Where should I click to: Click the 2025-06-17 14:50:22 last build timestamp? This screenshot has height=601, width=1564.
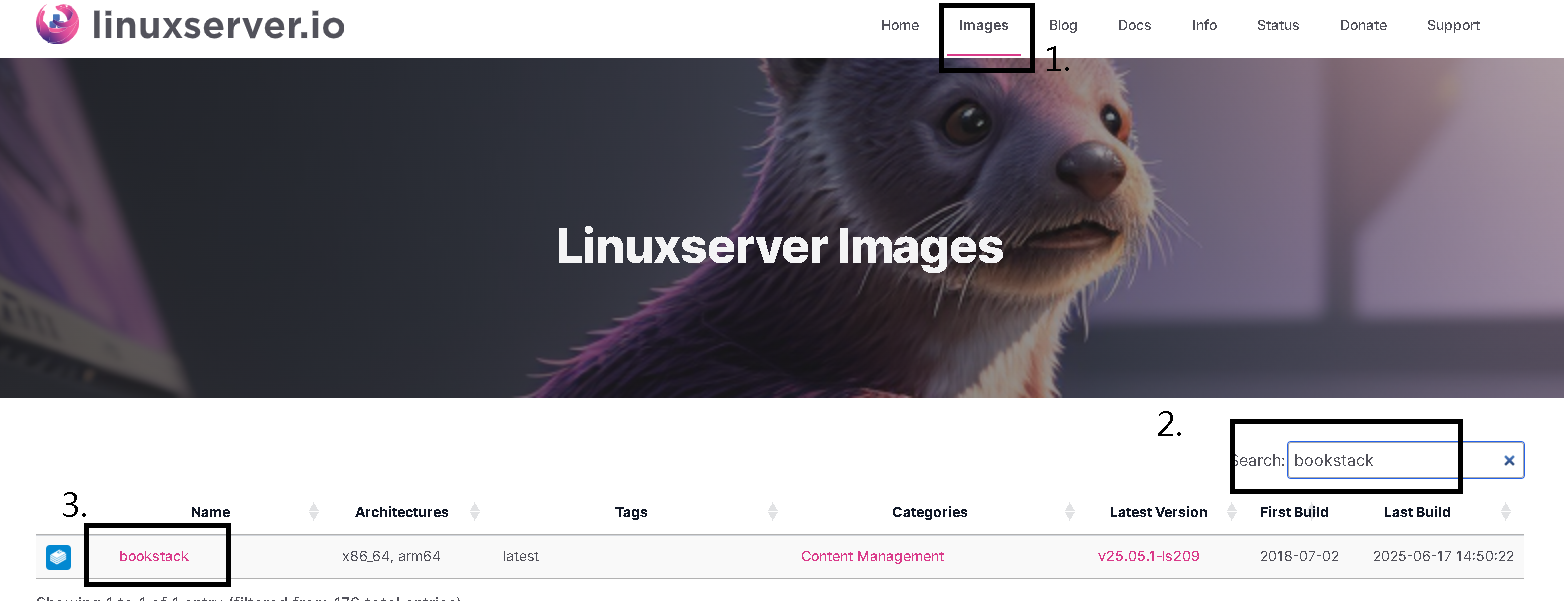point(1443,556)
